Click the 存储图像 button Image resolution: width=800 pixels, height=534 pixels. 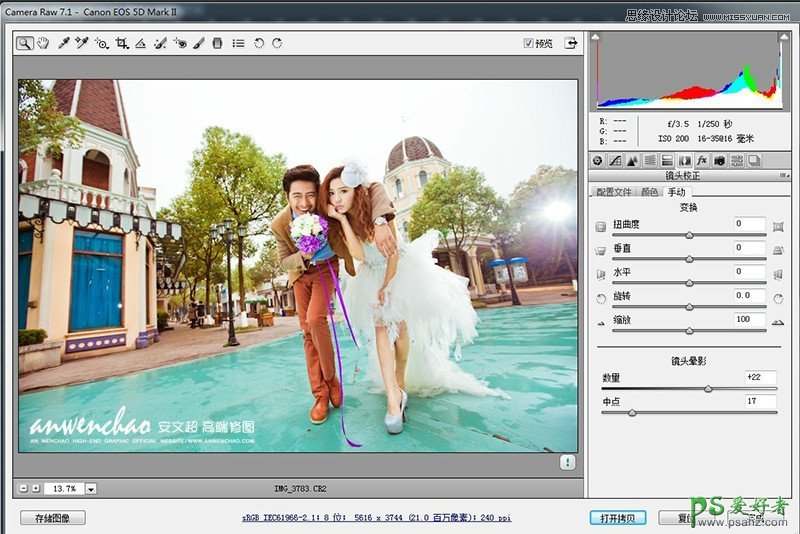click(52, 518)
